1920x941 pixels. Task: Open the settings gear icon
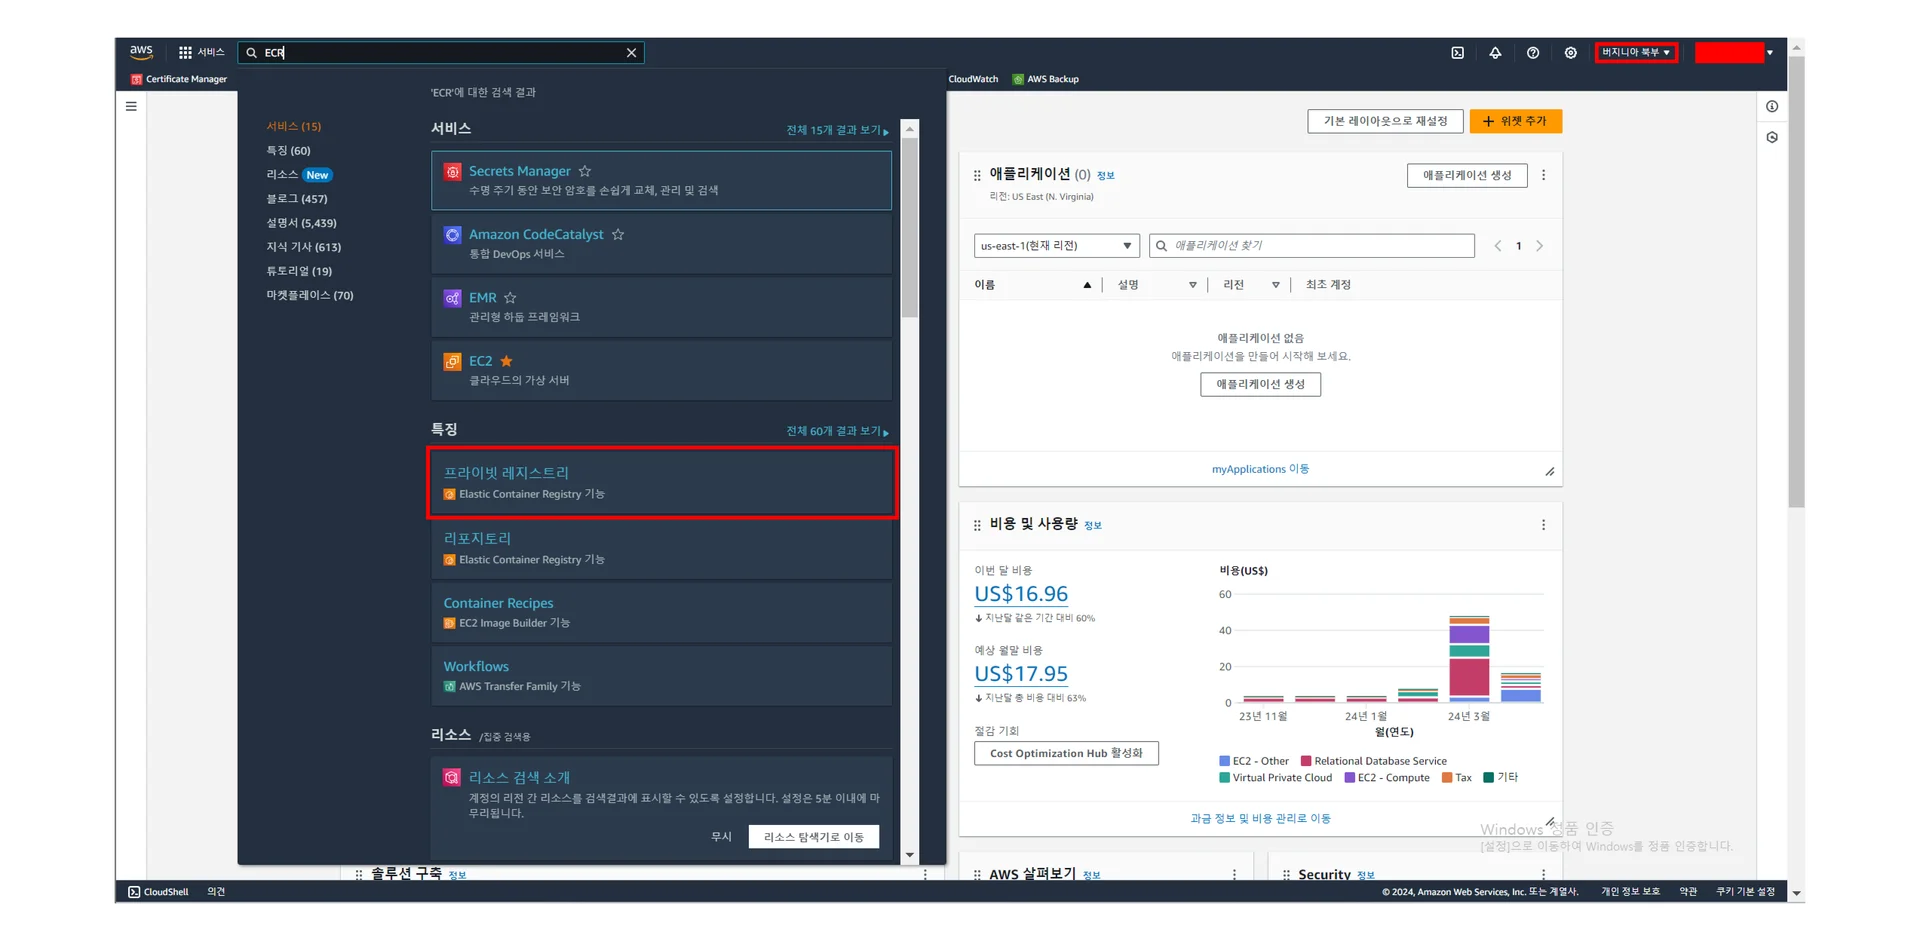tap(1570, 53)
